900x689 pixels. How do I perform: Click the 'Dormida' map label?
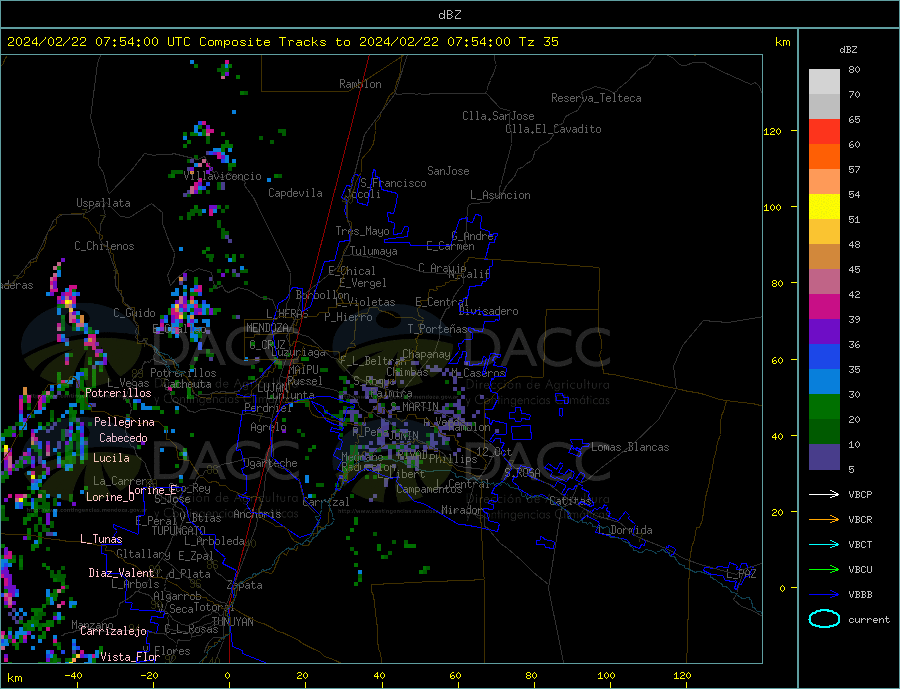[631, 530]
